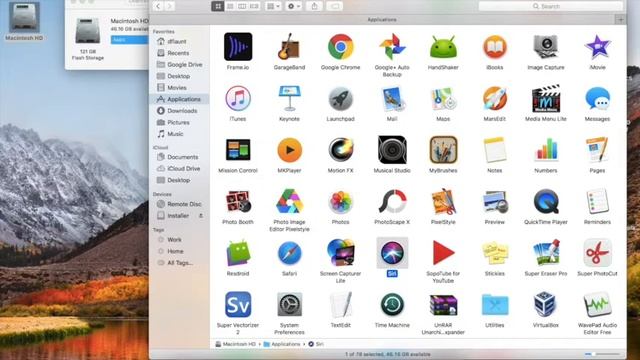Click the MarsEdit icon

click(x=495, y=98)
